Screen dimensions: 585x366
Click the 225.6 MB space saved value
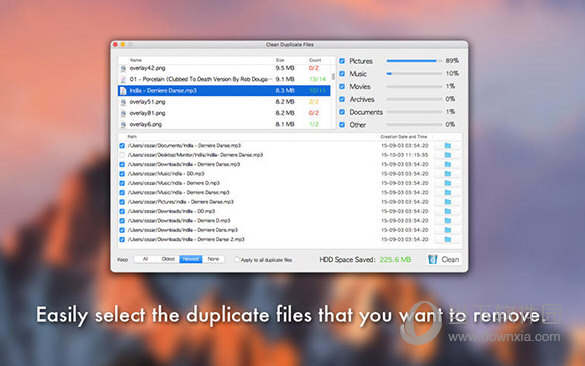(x=395, y=260)
